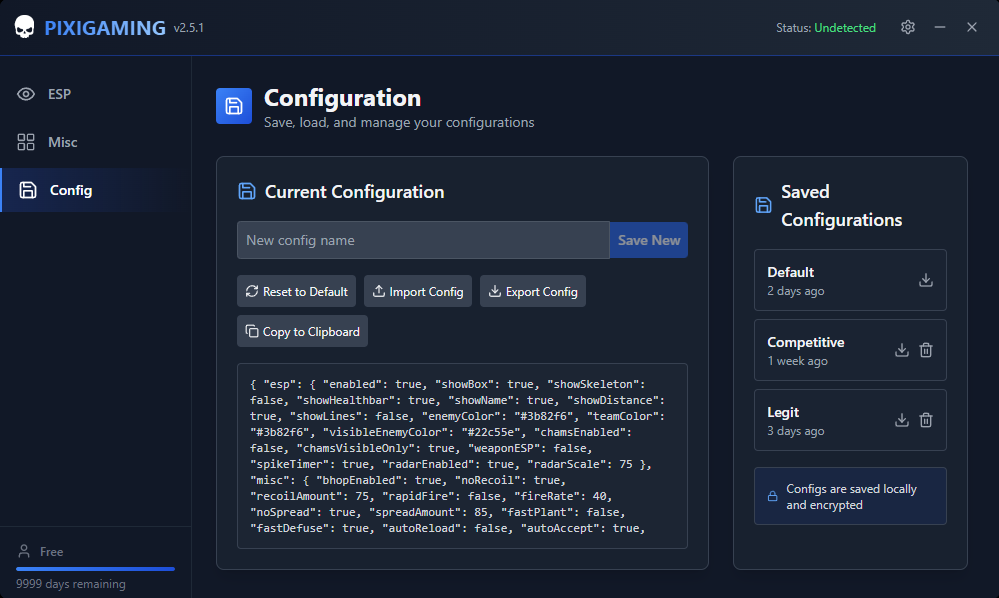The width and height of the screenshot is (999, 598).
Task: Click the user icon next to Free
Action: click(24, 551)
